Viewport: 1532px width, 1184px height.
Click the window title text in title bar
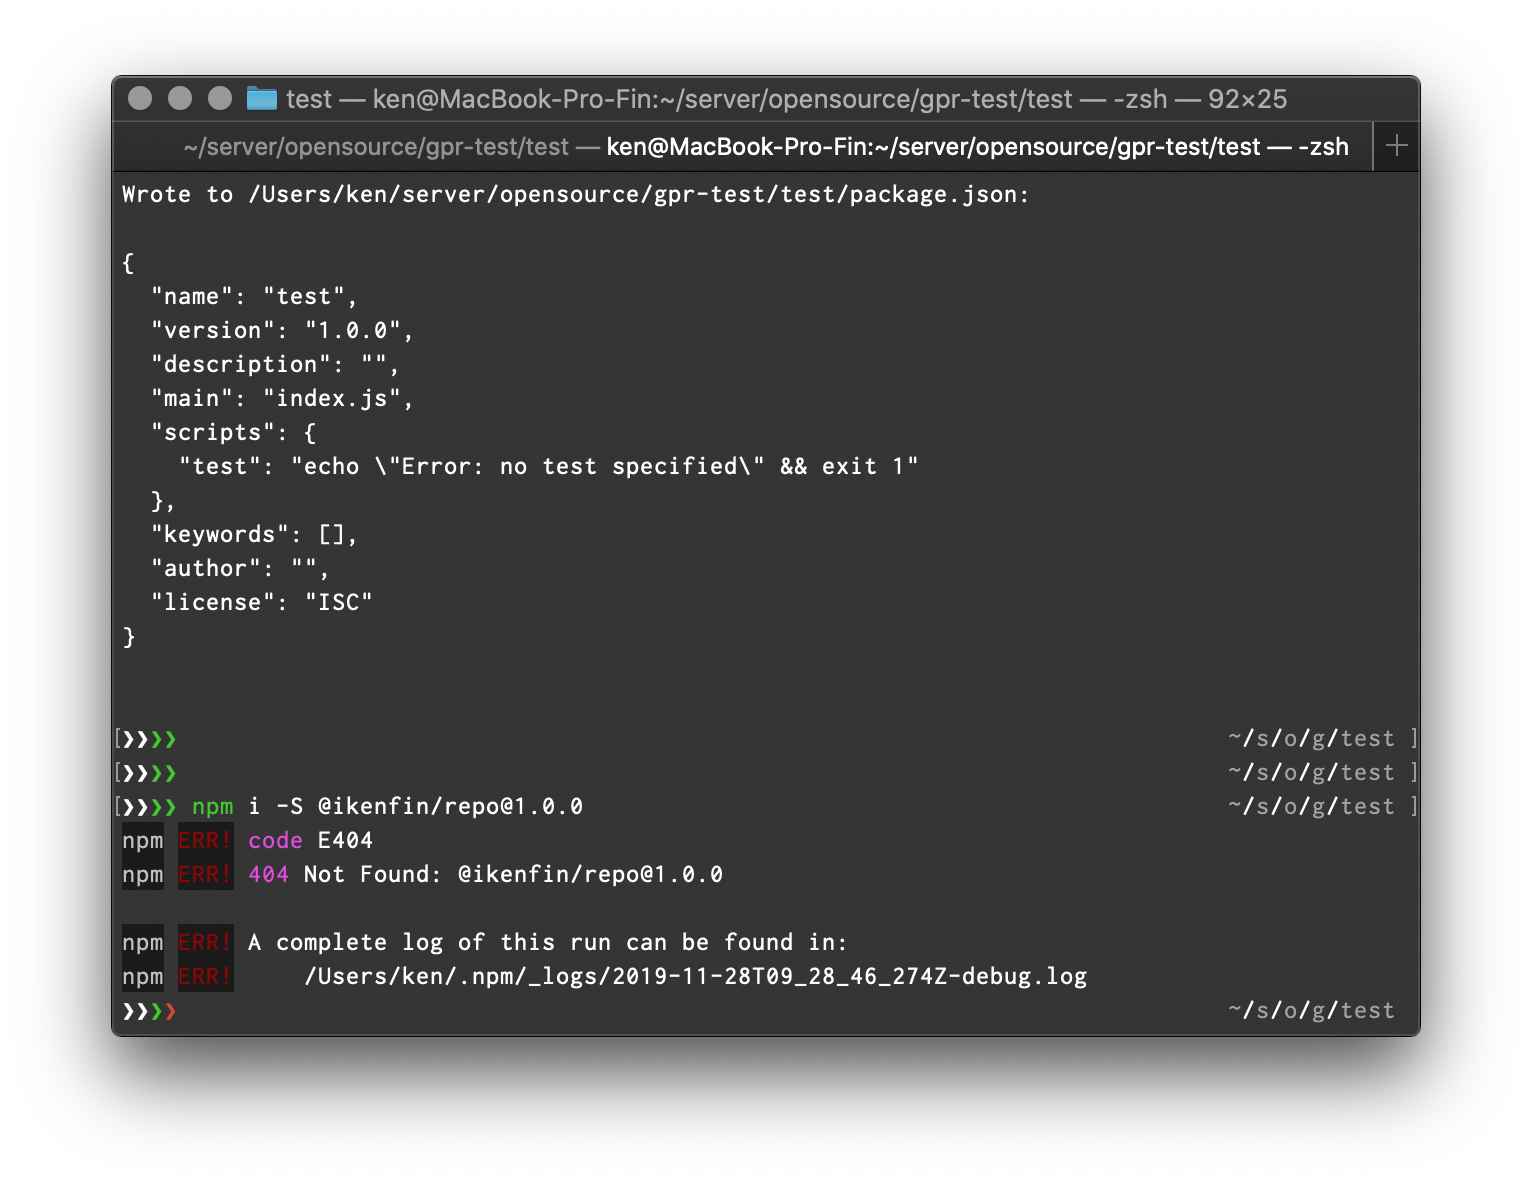[x=786, y=99]
